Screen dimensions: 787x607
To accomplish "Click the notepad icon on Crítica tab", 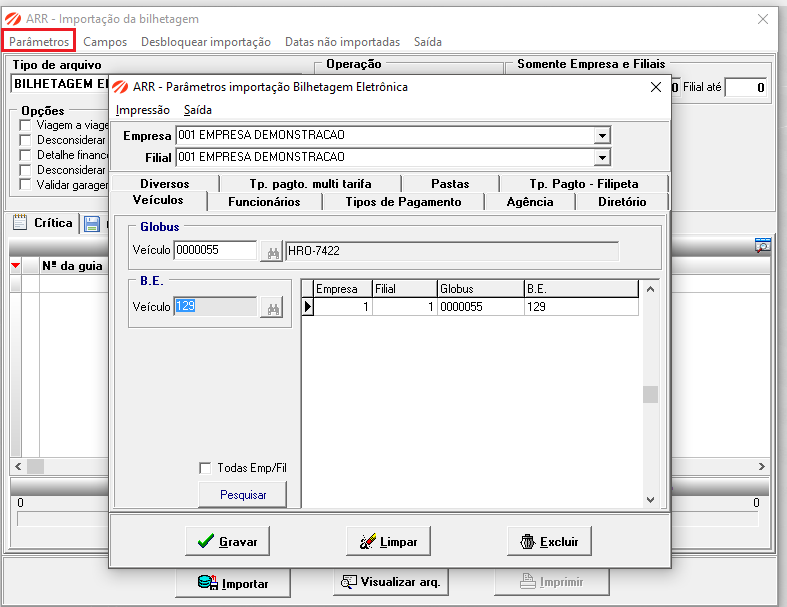I will point(20,222).
